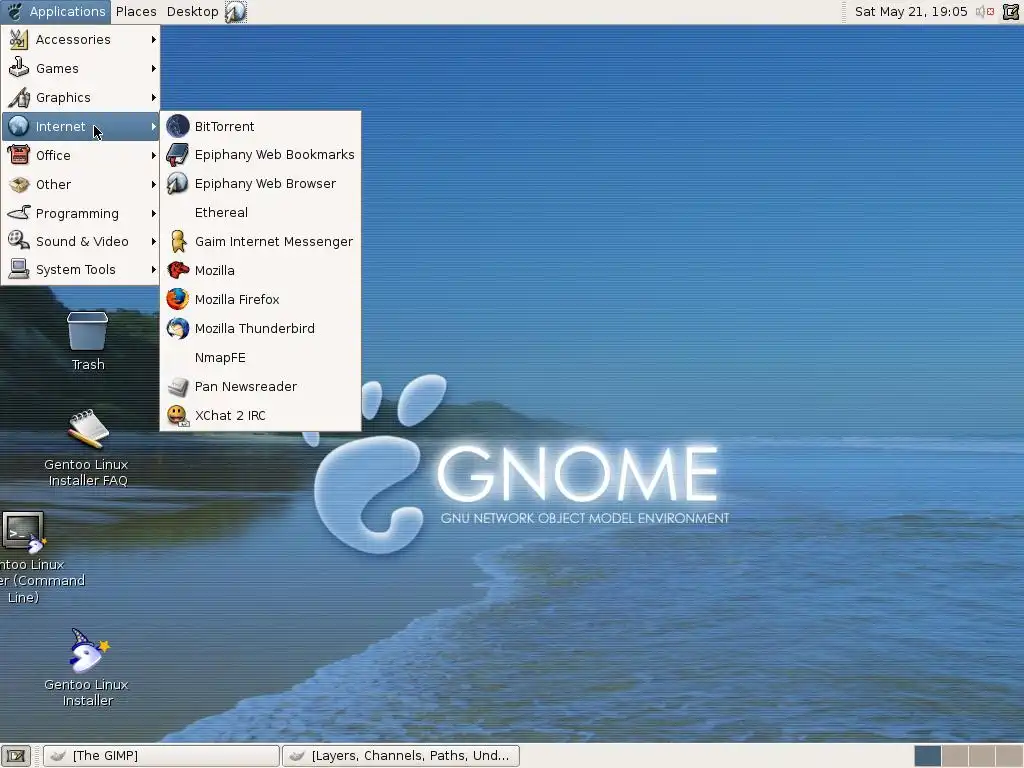Click the Gaim Internet Messenger icon

tap(178, 242)
